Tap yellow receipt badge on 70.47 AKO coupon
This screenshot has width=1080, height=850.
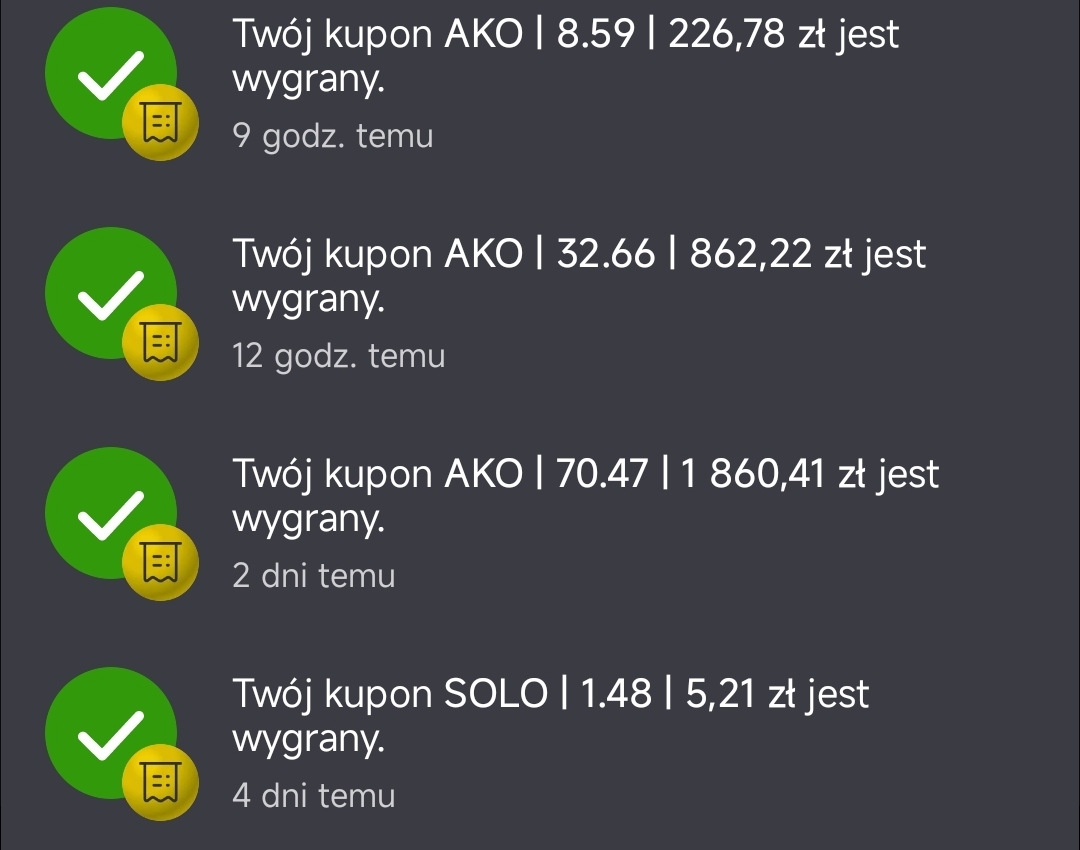[160, 563]
